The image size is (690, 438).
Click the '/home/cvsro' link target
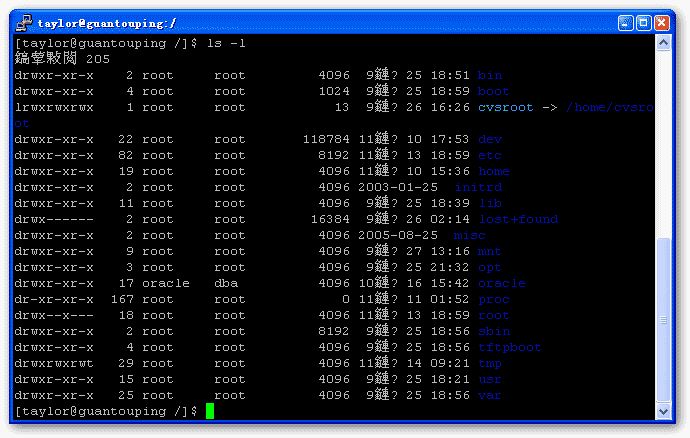[x=609, y=107]
